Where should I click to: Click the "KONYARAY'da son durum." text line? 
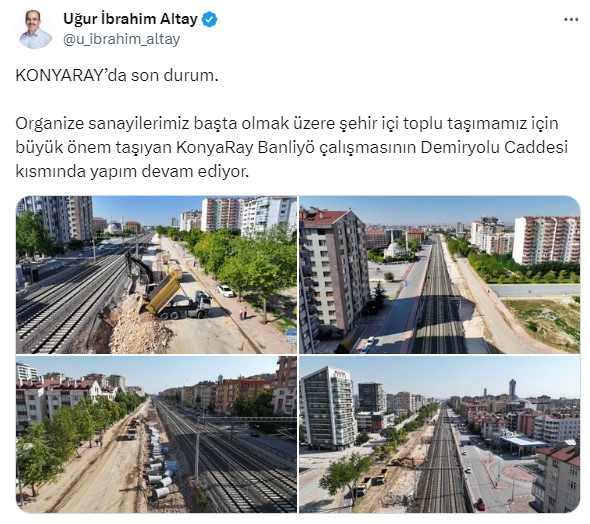[117, 76]
